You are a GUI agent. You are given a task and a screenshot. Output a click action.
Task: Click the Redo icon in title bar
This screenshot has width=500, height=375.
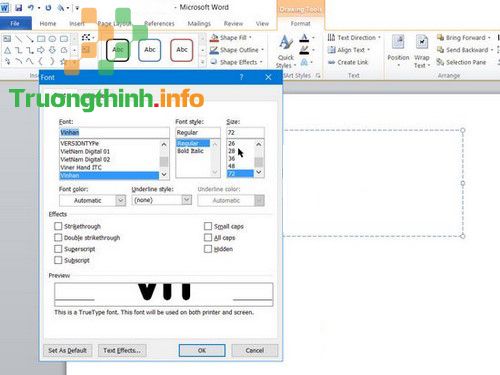pyautogui.click(x=48, y=7)
